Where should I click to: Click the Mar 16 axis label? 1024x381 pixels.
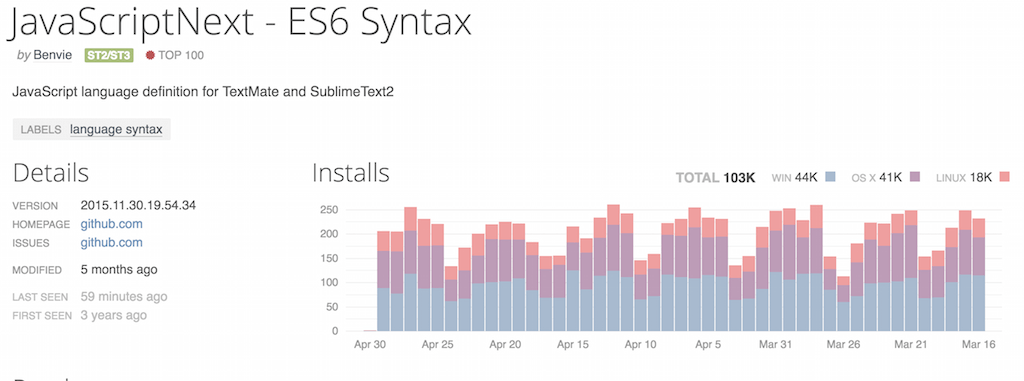click(x=979, y=344)
